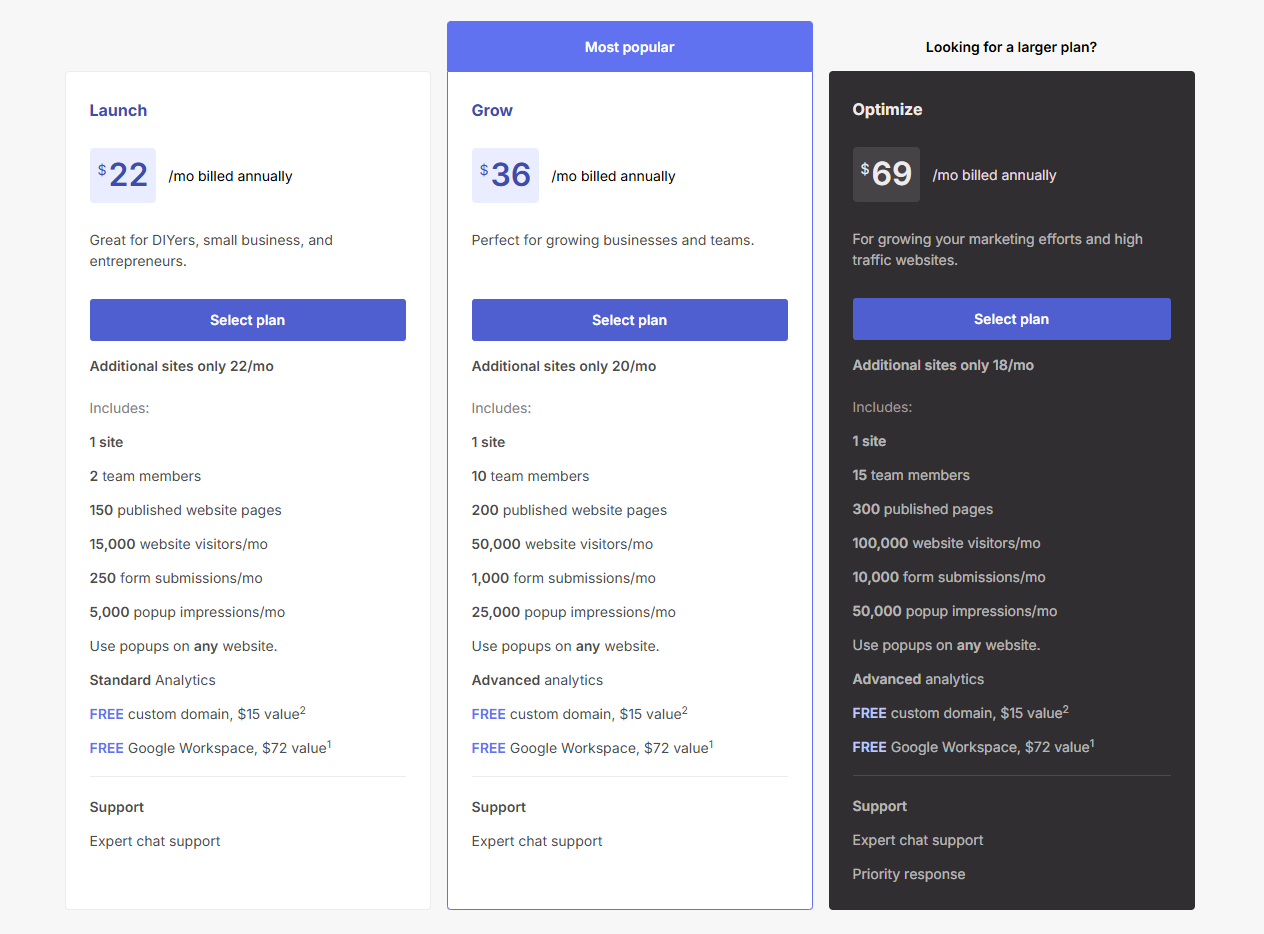The width and height of the screenshot is (1264, 934).
Task: Click Select plan for the Launch plan
Action: pyautogui.click(x=247, y=320)
